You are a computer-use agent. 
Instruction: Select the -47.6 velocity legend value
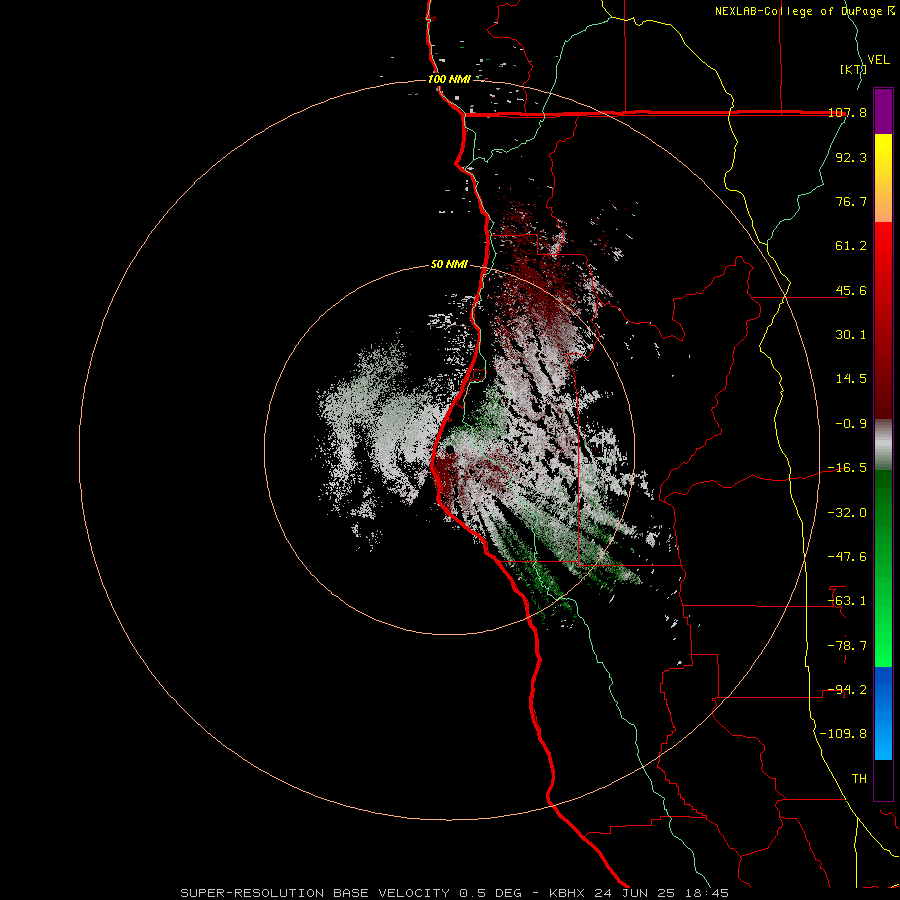(847, 557)
